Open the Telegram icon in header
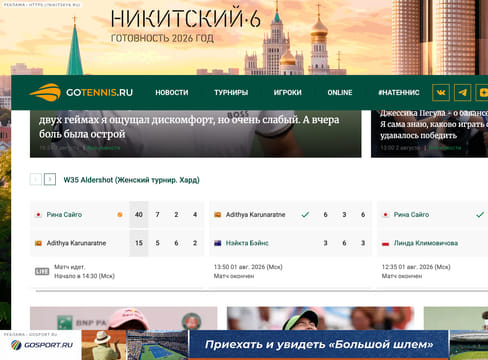Screen dimensions: 488x360 [x=462, y=92]
